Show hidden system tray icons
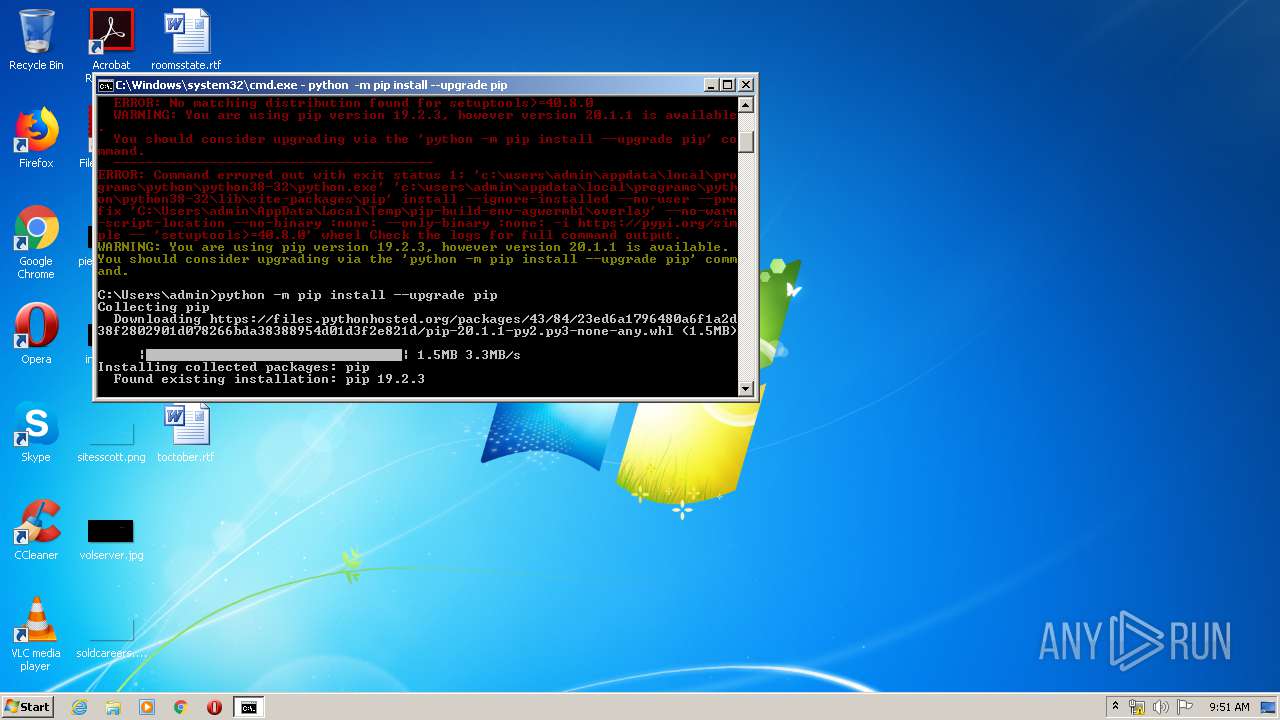 [1115, 707]
